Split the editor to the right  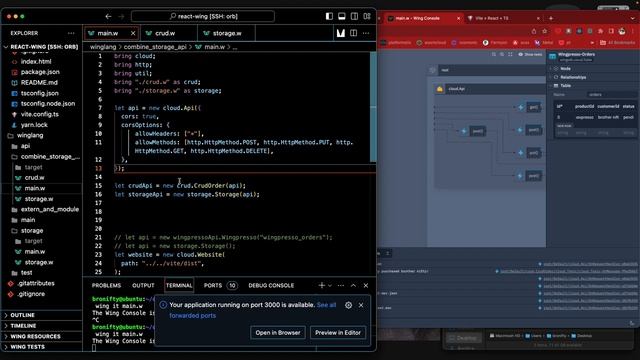(353, 33)
